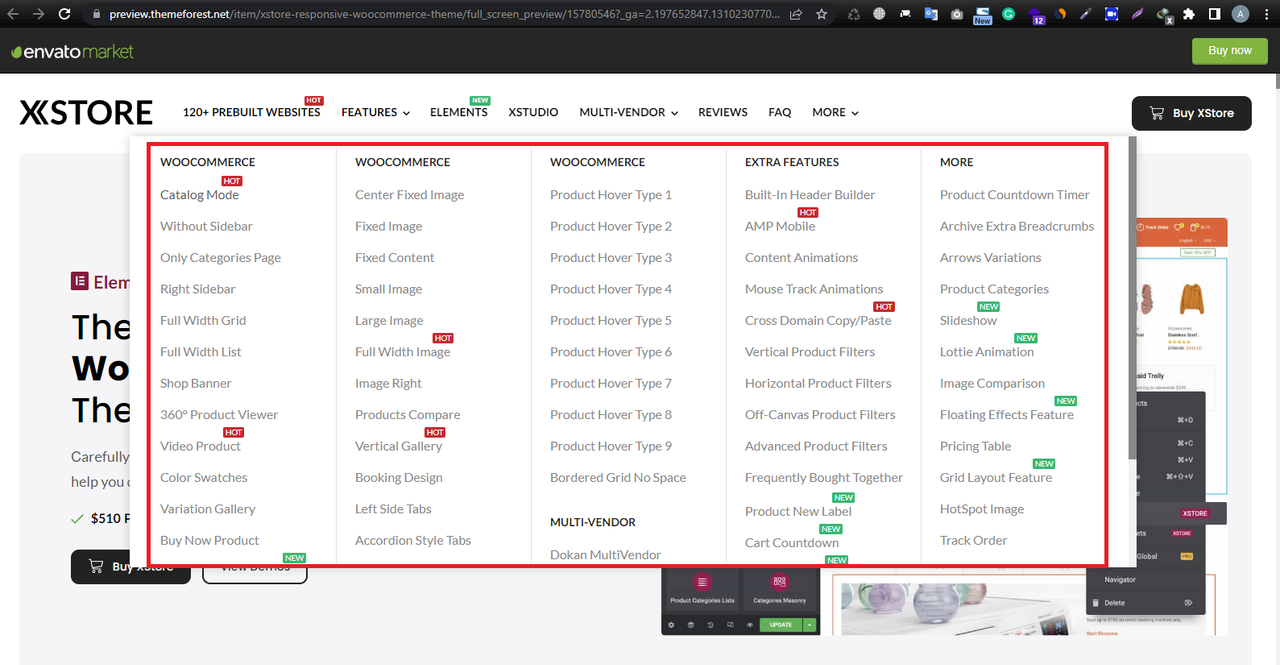Open Chrome's three-dot menu

[x=1266, y=15]
